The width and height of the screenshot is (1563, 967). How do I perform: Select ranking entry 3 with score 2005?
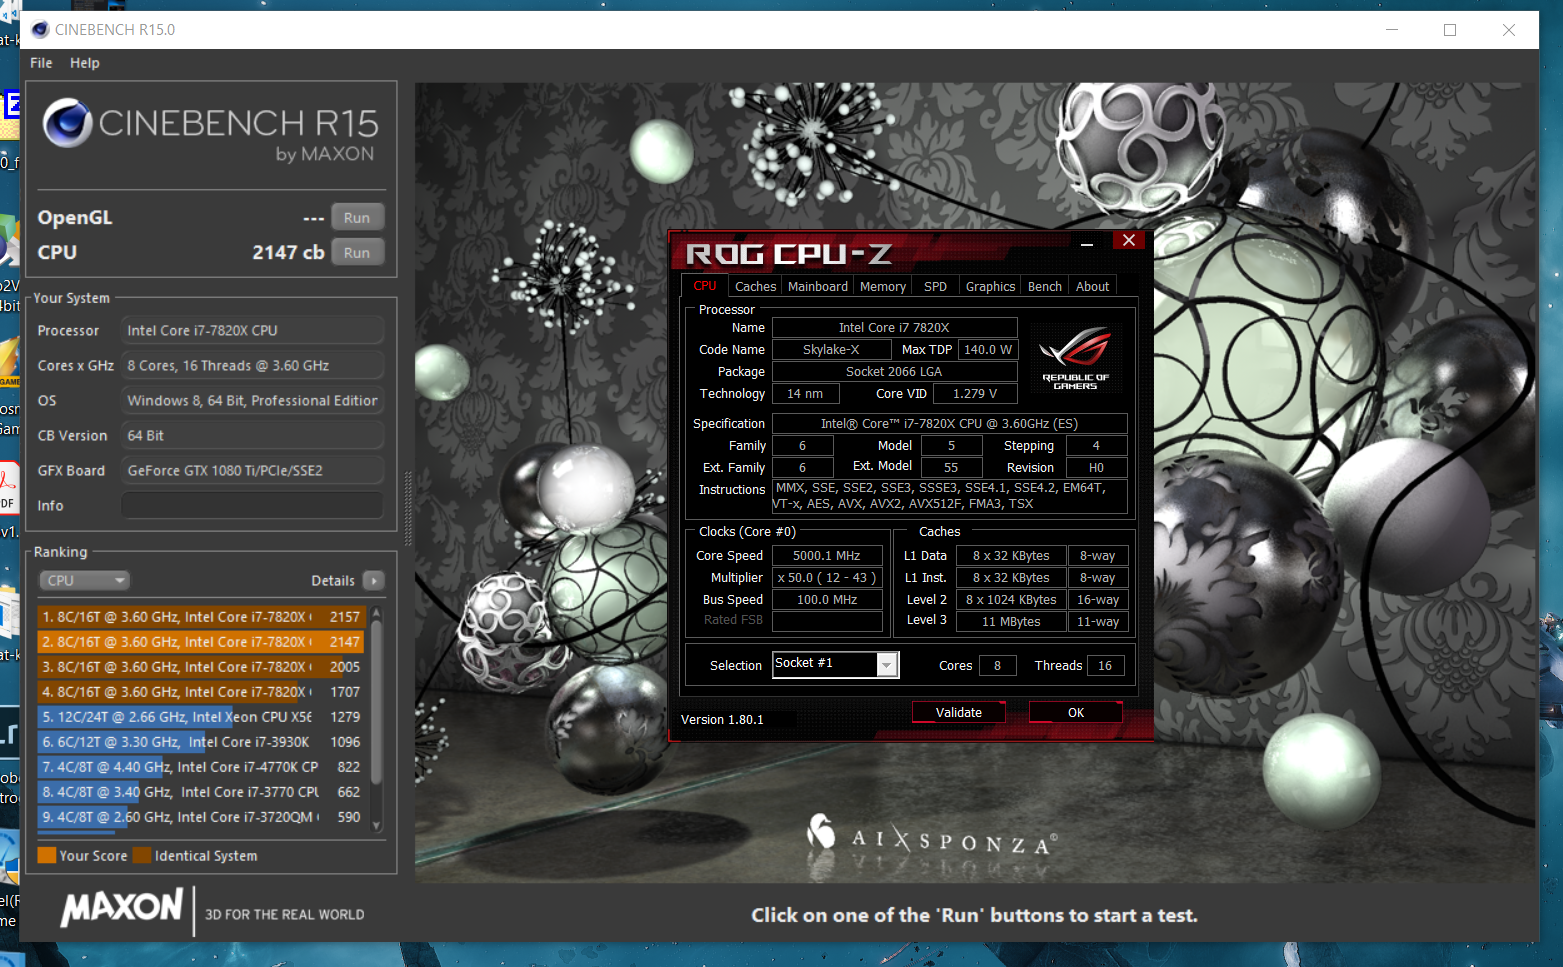tap(200, 667)
